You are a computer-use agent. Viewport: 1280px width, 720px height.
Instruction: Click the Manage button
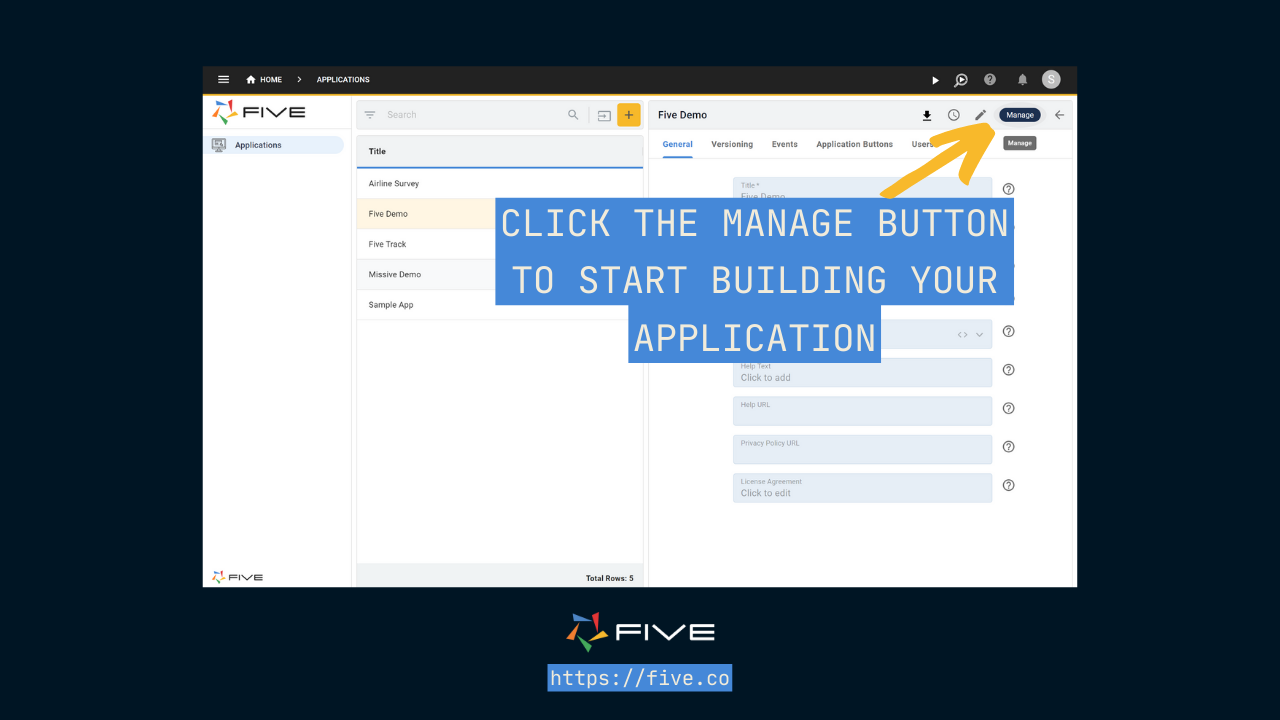[1019, 115]
